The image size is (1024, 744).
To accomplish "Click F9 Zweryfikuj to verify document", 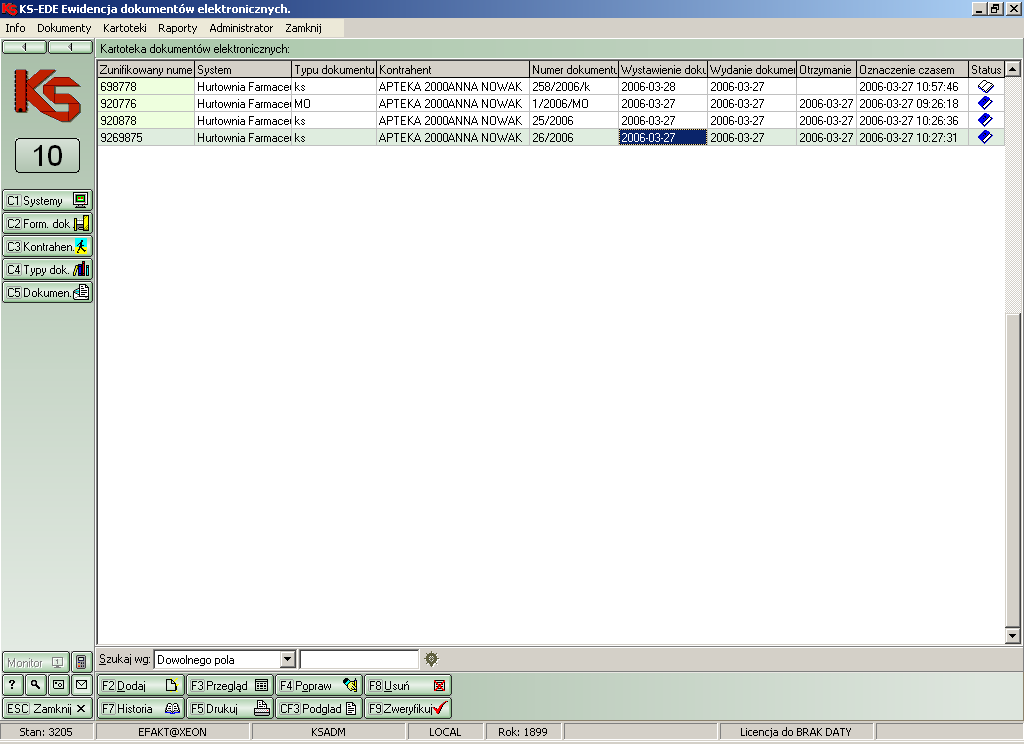I will click(408, 708).
